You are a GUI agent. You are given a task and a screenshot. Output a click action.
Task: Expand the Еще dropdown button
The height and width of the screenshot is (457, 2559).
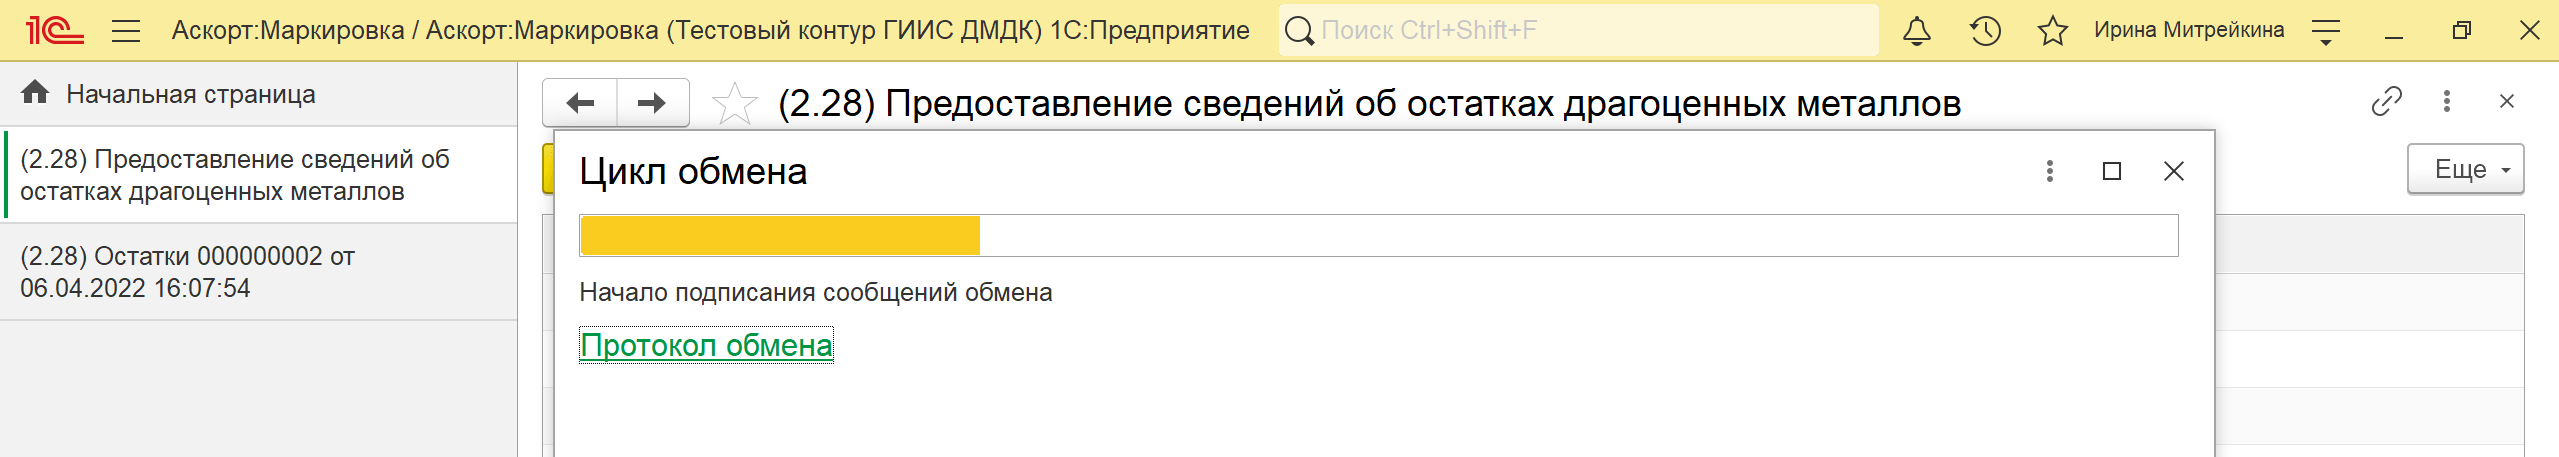coord(2466,170)
